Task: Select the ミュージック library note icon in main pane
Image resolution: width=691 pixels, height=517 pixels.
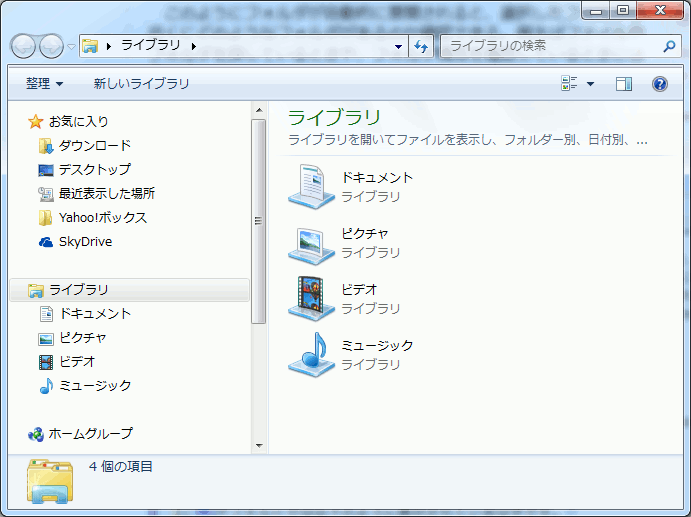Action: point(311,353)
